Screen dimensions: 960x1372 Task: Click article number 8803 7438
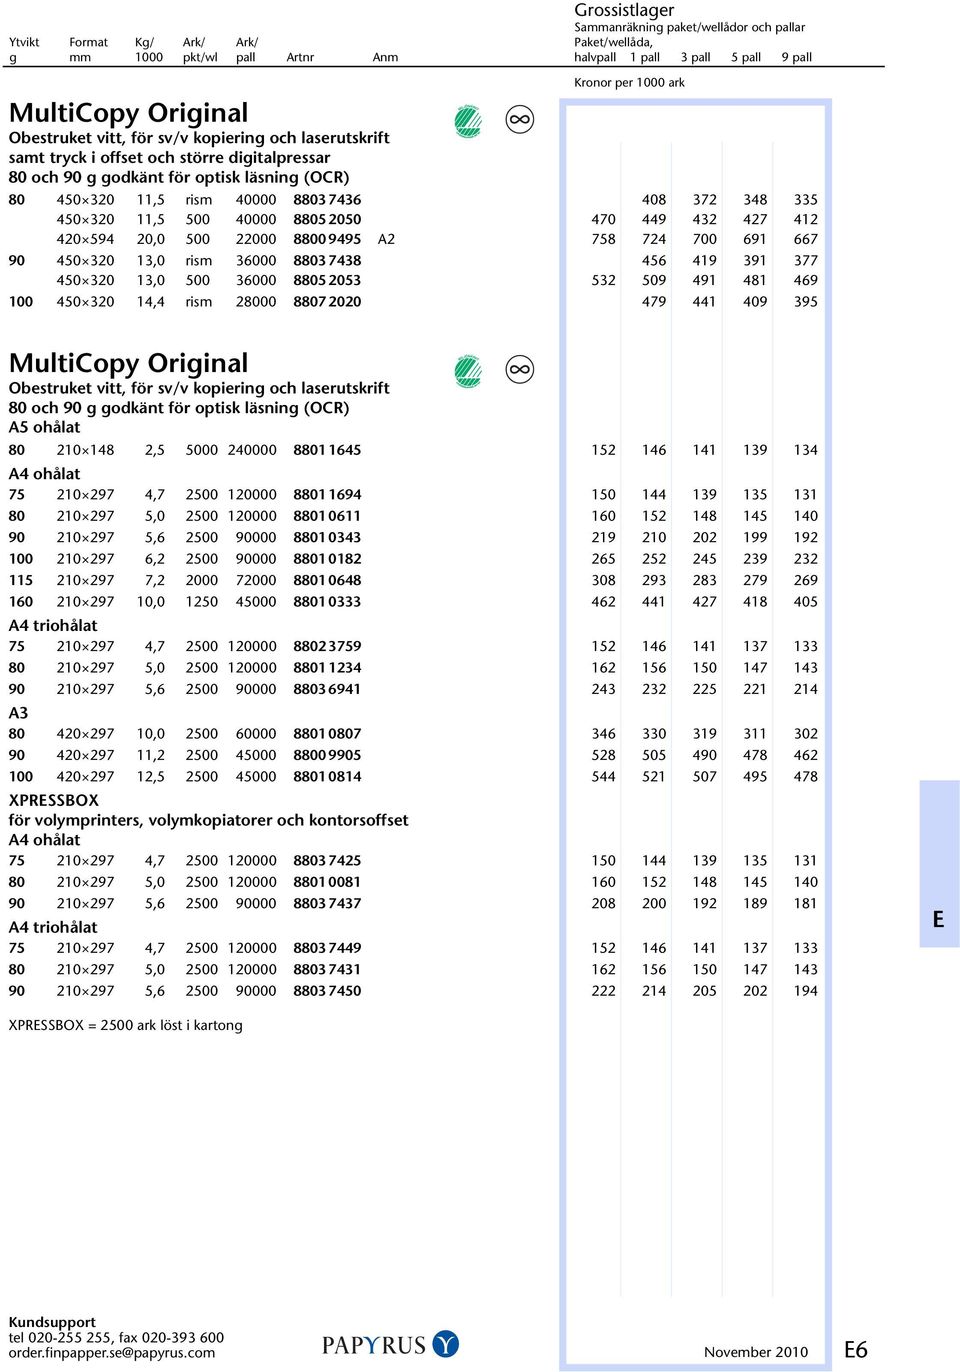click(327, 261)
